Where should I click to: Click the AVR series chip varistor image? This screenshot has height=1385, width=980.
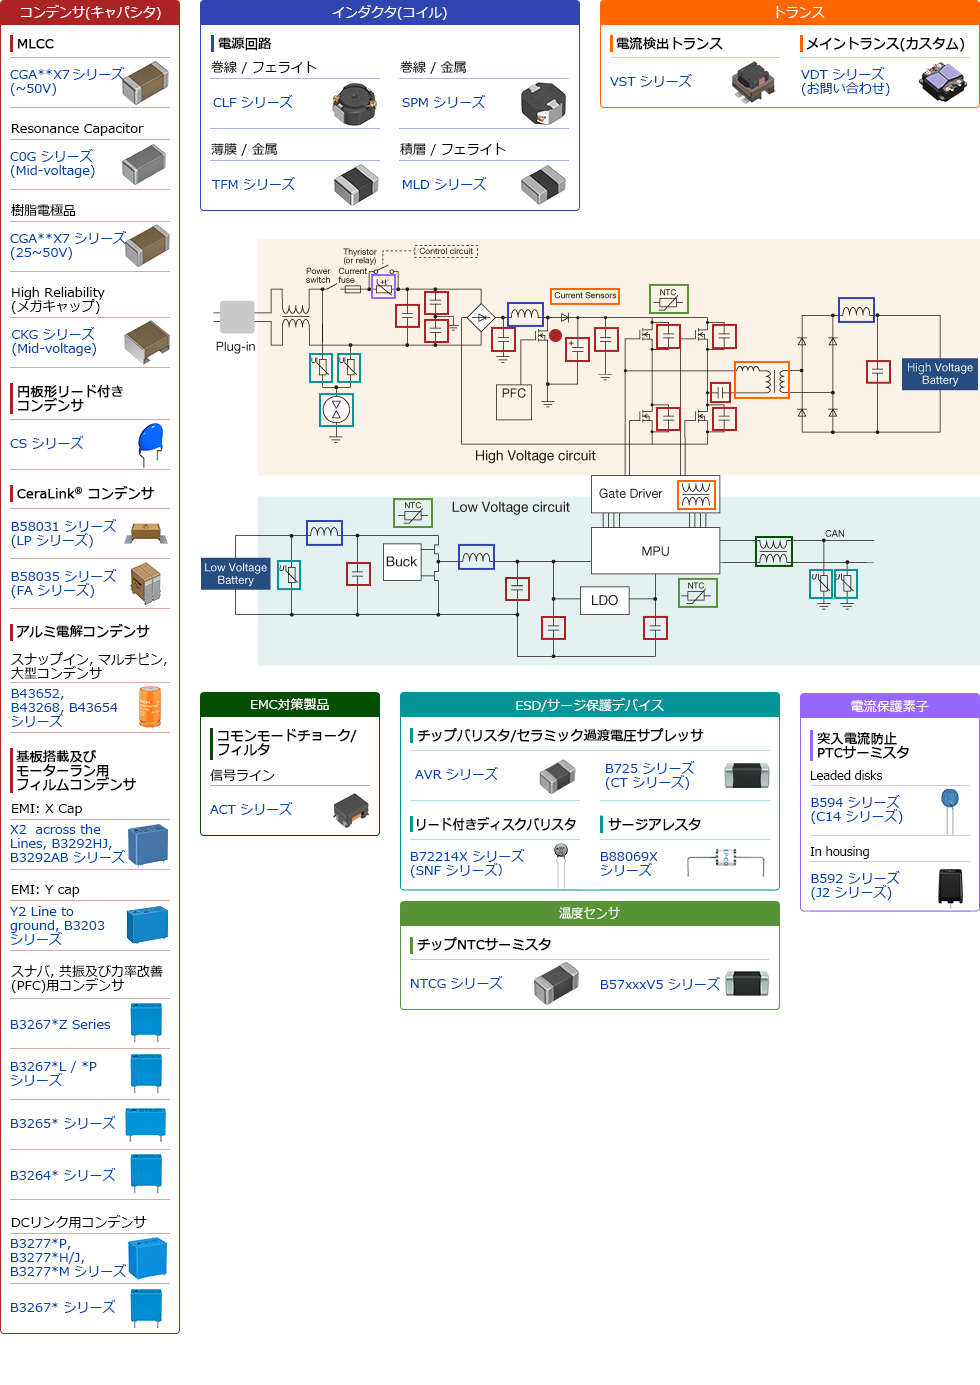pos(556,776)
